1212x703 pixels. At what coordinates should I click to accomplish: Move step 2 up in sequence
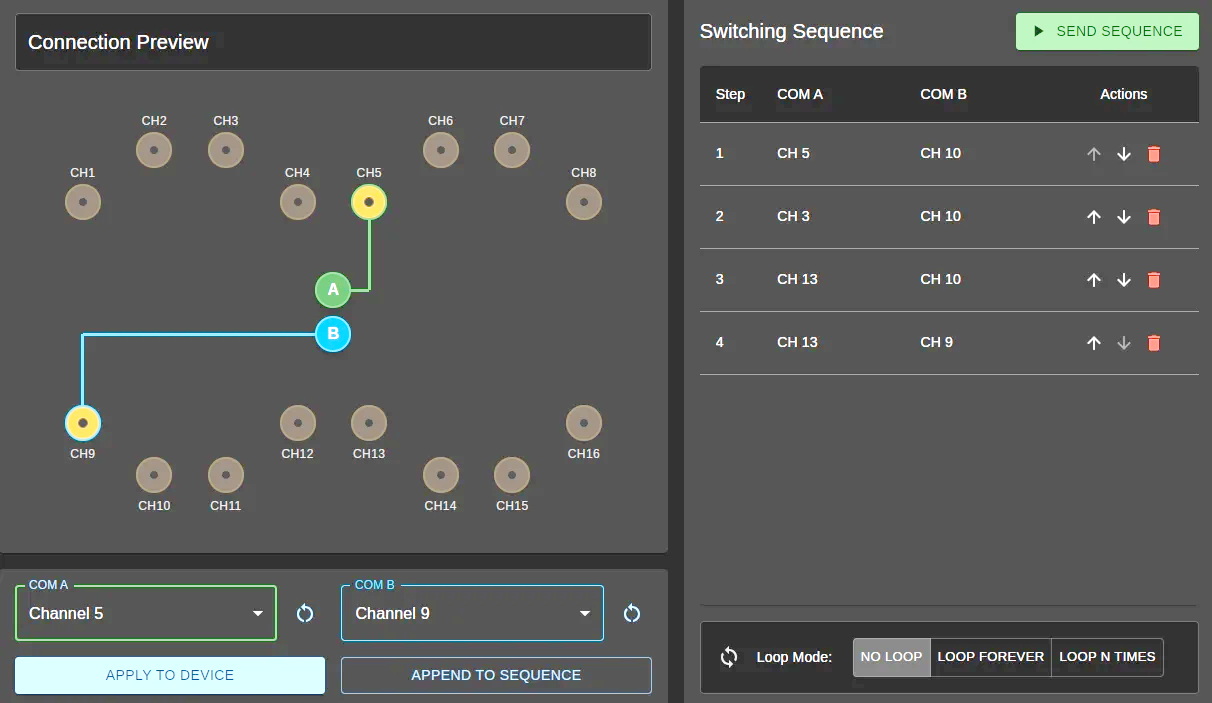1094,217
